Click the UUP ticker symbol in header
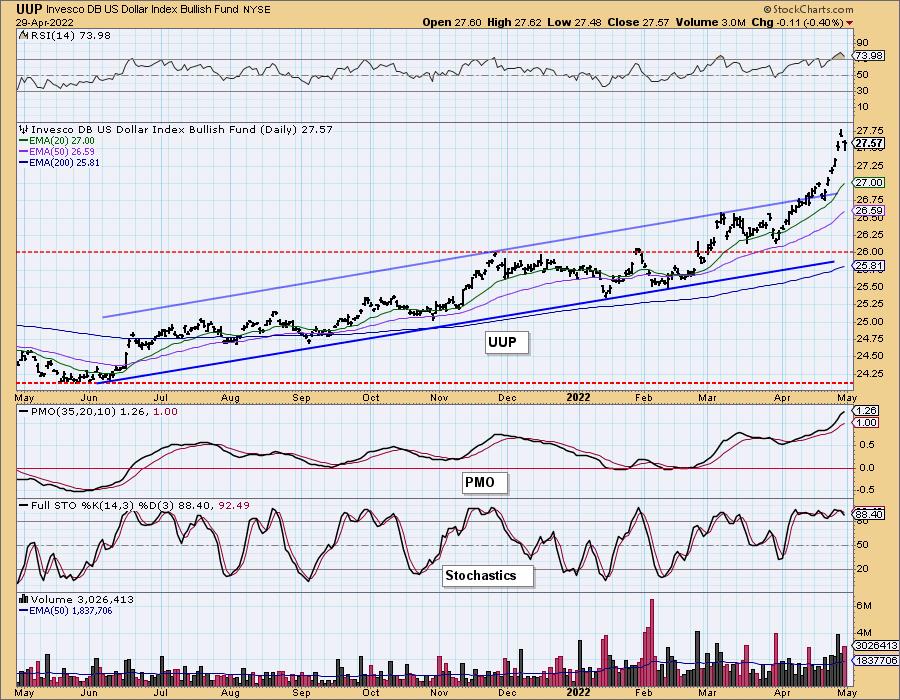Image resolution: width=900 pixels, height=700 pixels. tap(29, 9)
